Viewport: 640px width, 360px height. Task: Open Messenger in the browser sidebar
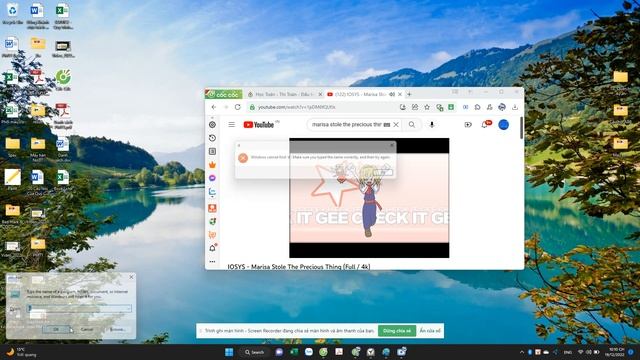point(212,178)
